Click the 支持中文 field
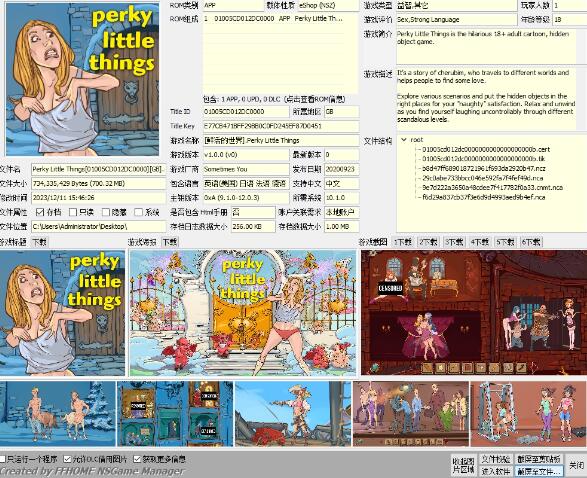 [342, 183]
